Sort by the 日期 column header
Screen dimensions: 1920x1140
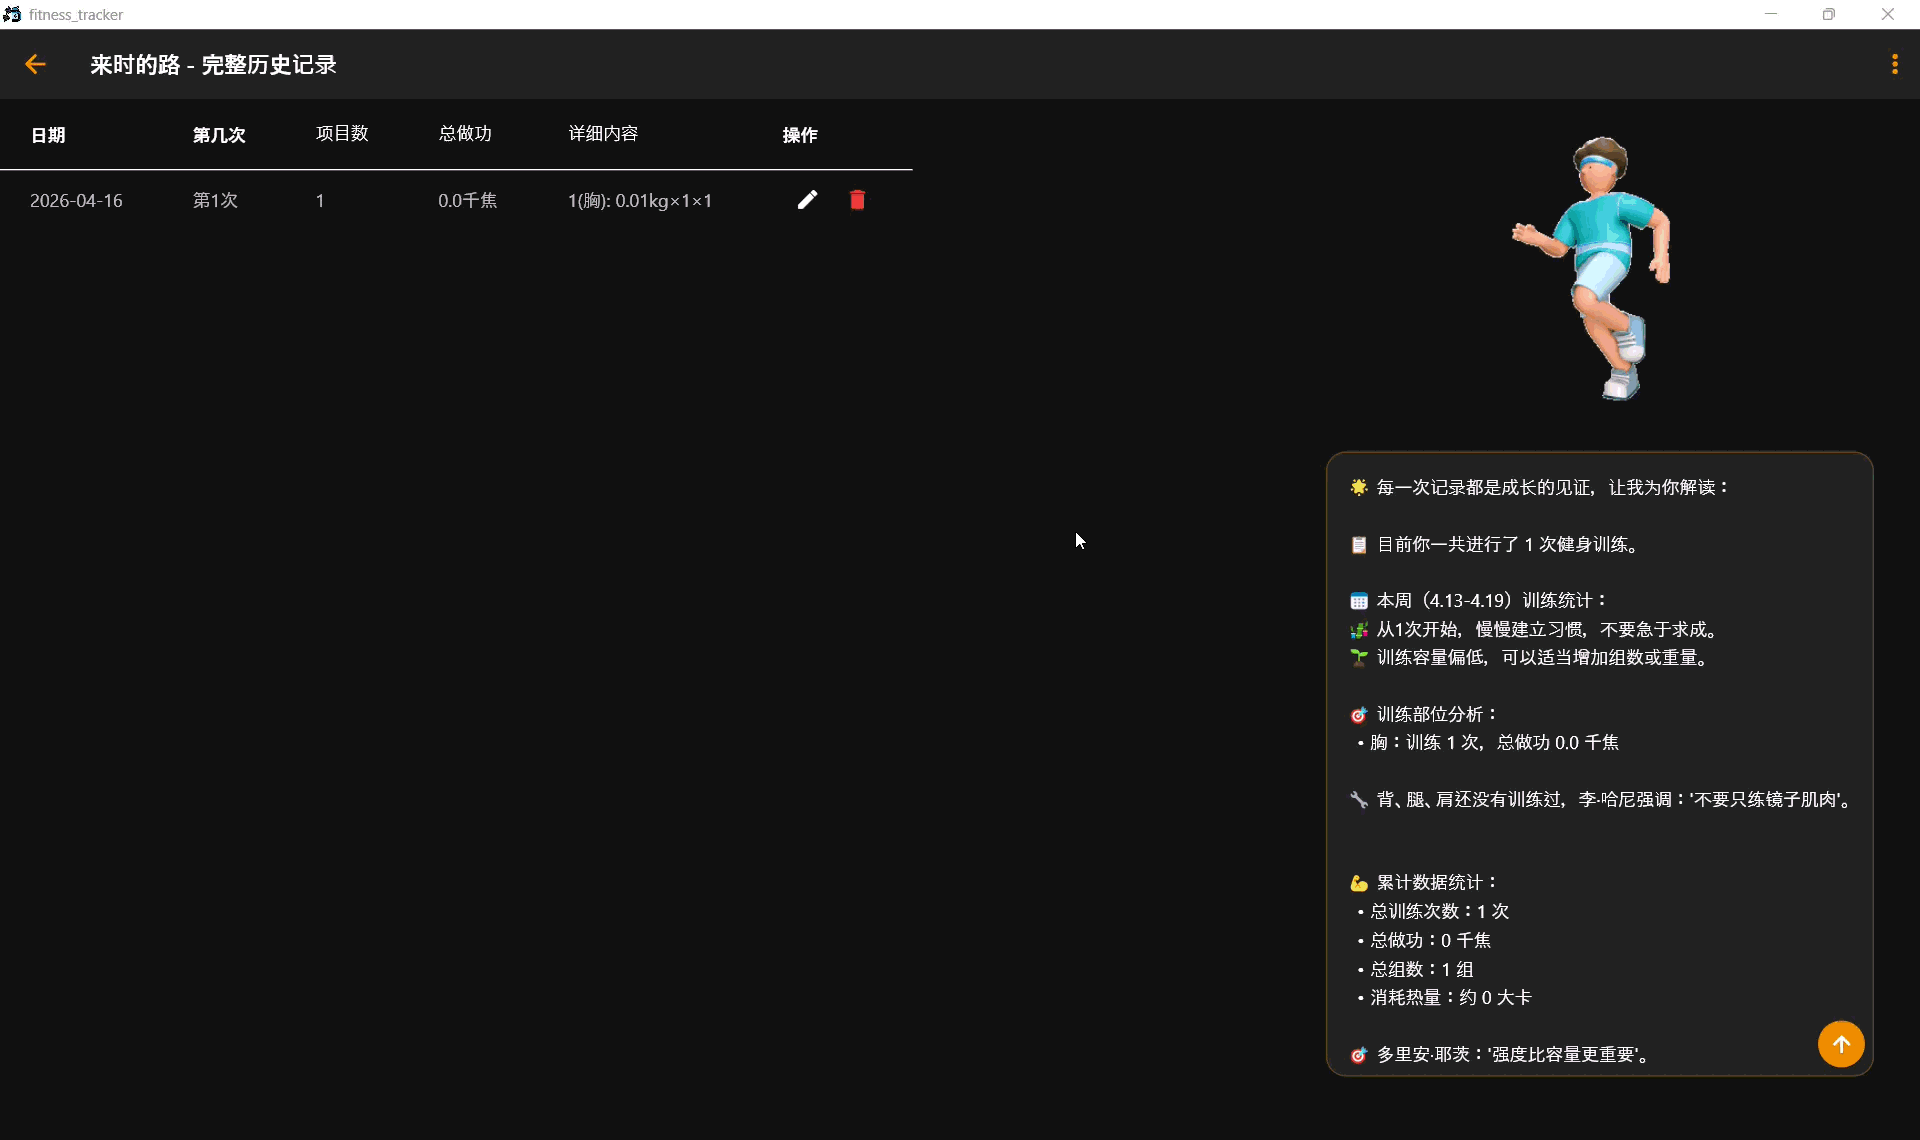[x=48, y=135]
